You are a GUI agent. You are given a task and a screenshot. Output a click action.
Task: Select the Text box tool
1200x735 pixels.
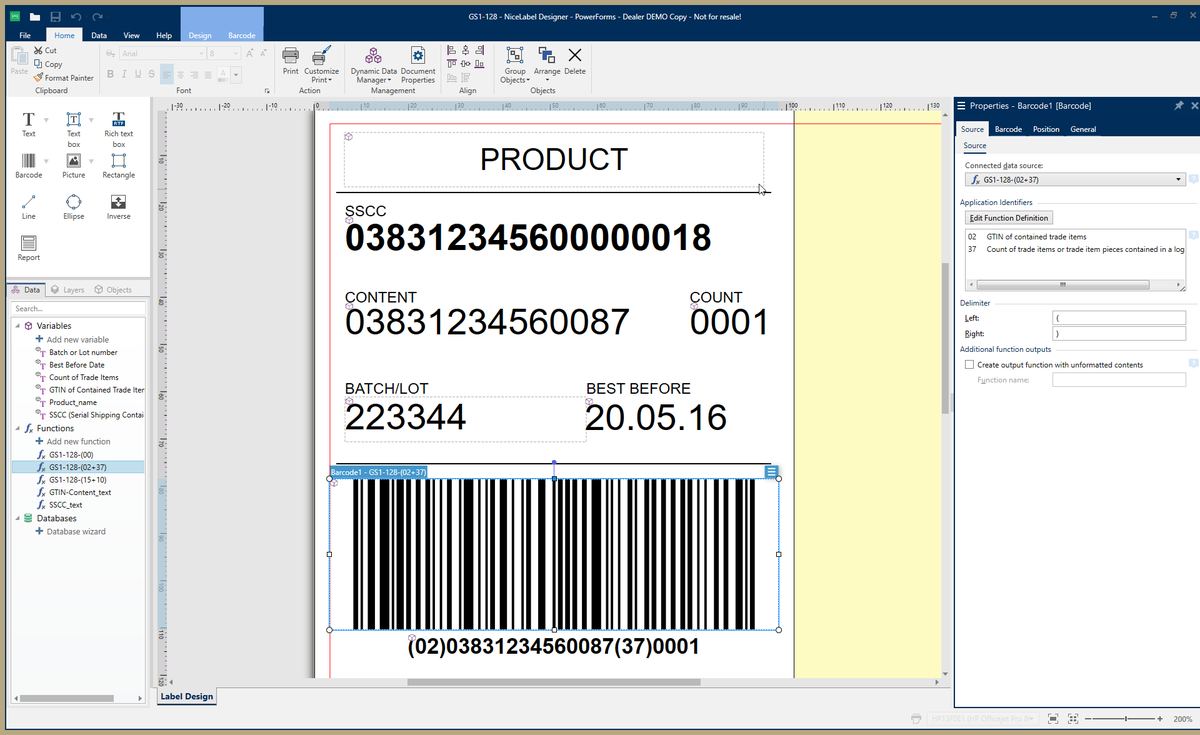coord(73,128)
